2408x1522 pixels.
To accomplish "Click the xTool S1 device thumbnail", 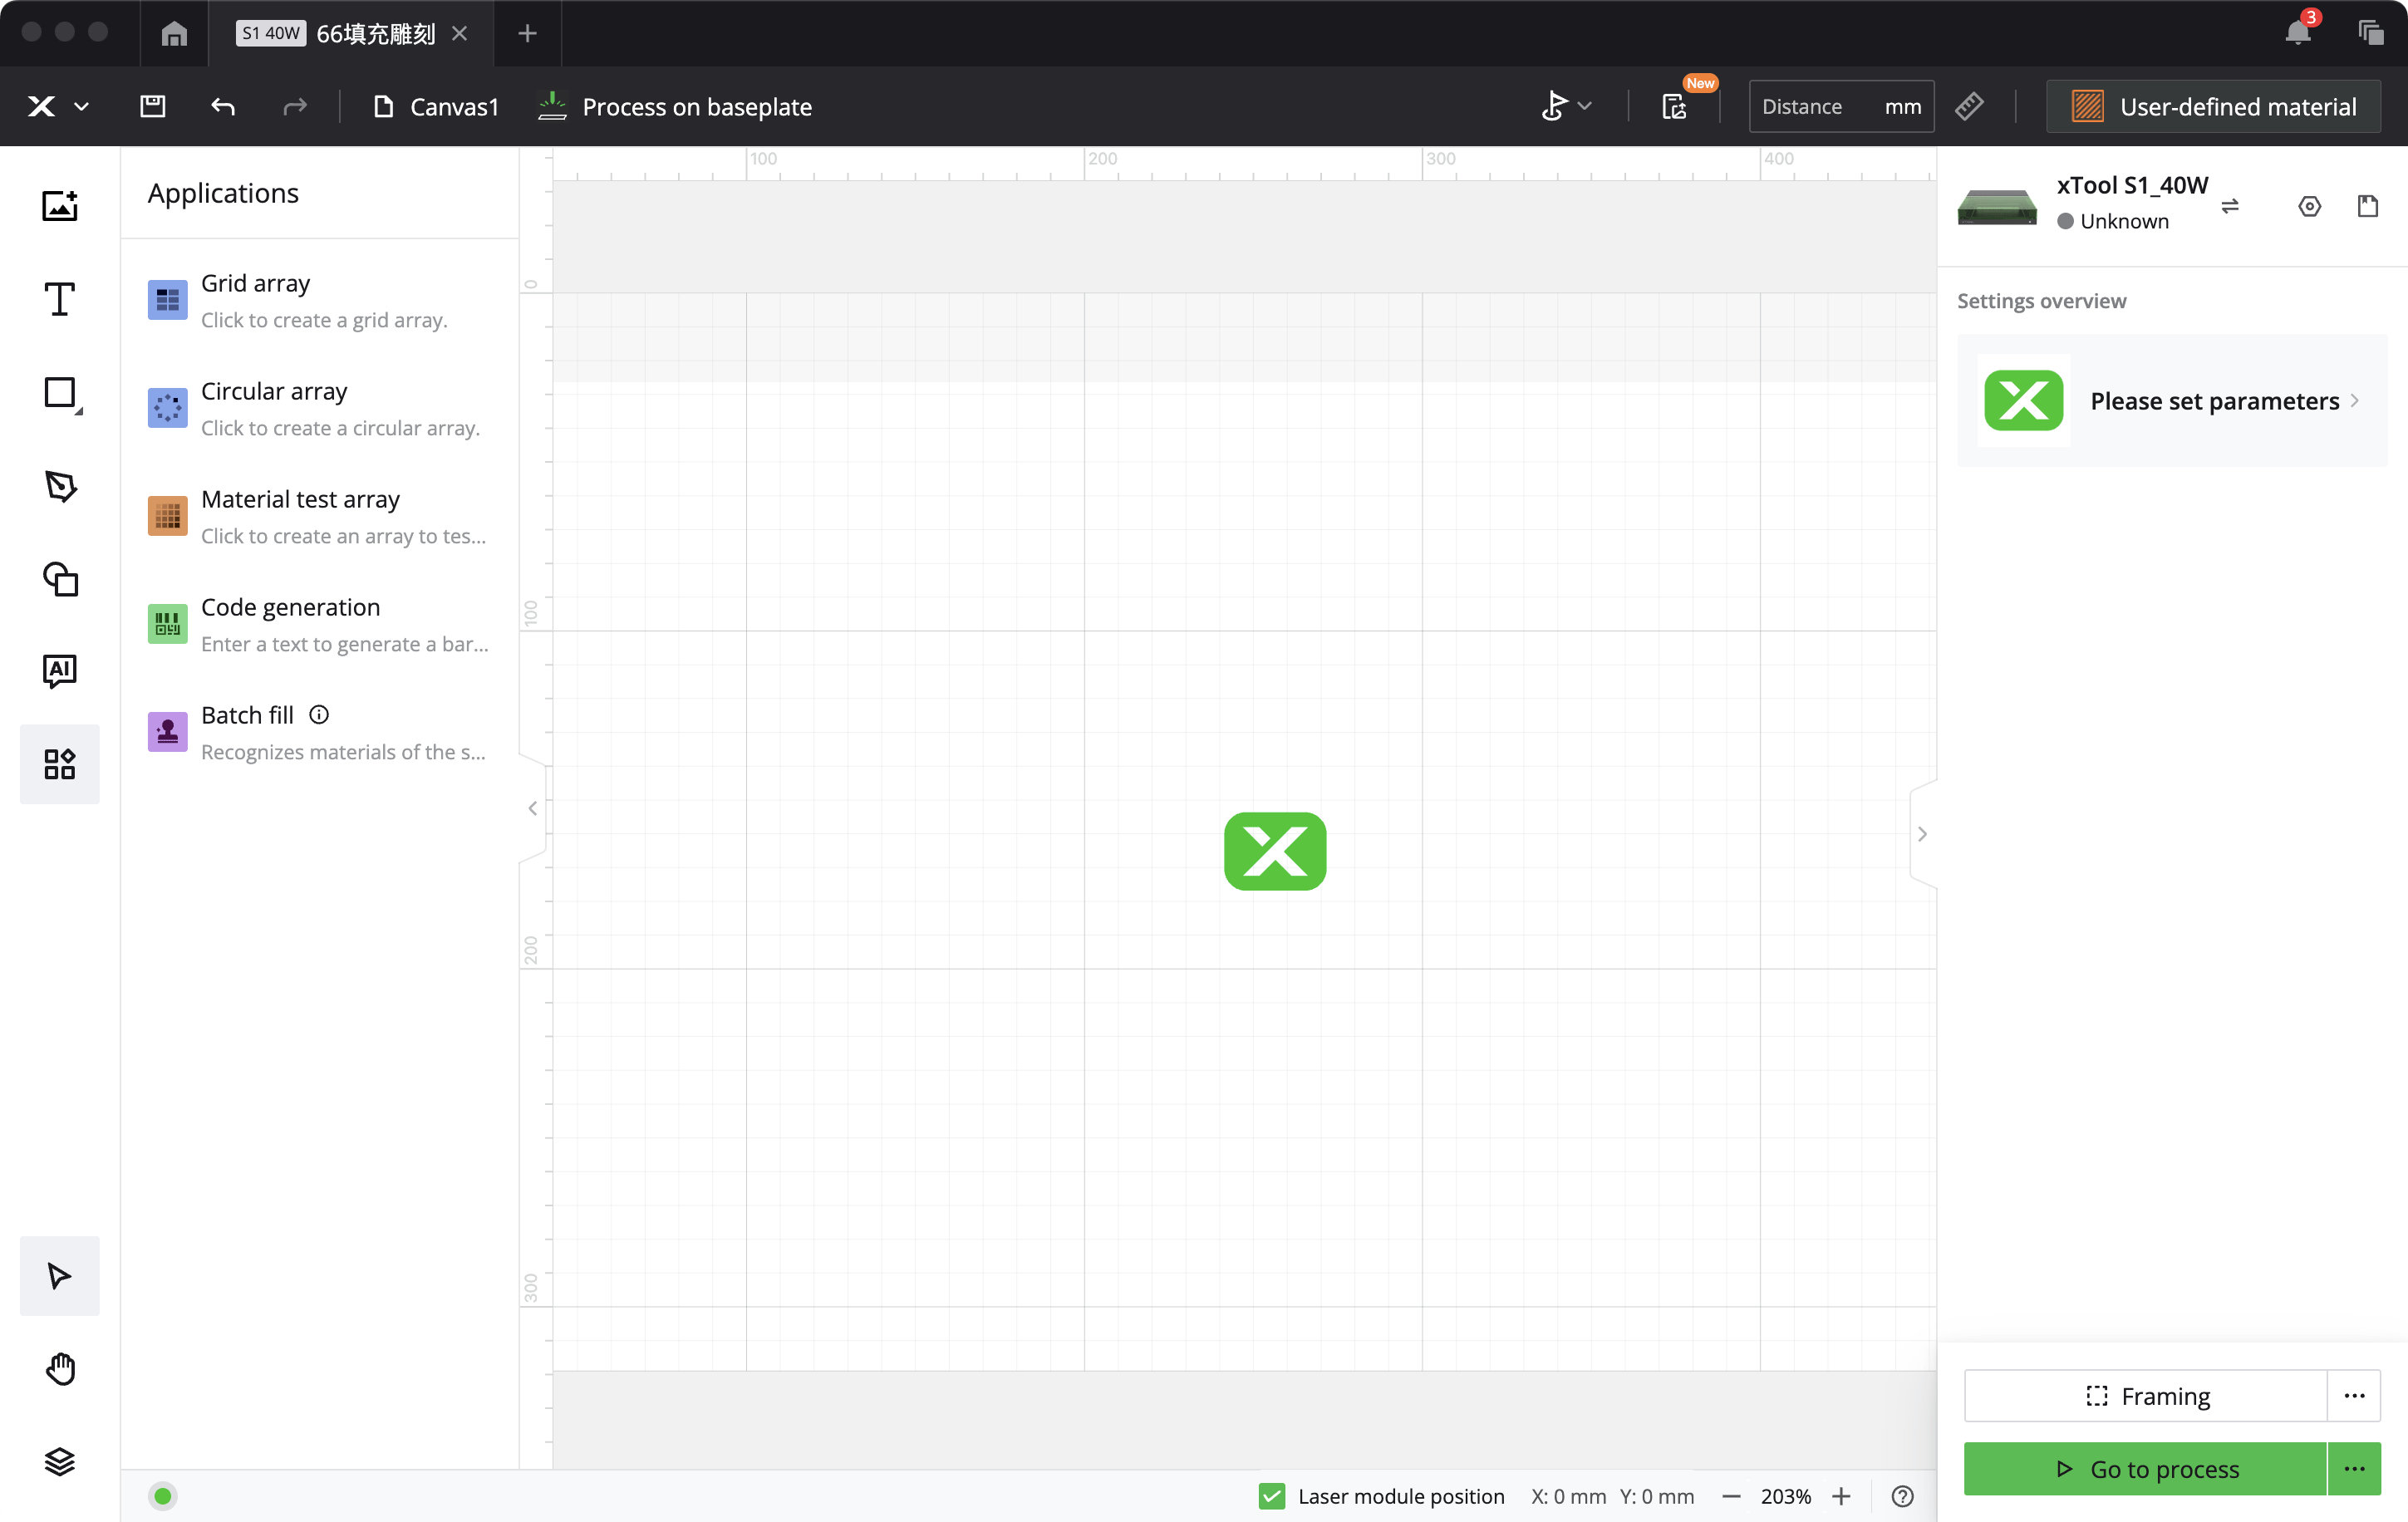I will click(1996, 206).
